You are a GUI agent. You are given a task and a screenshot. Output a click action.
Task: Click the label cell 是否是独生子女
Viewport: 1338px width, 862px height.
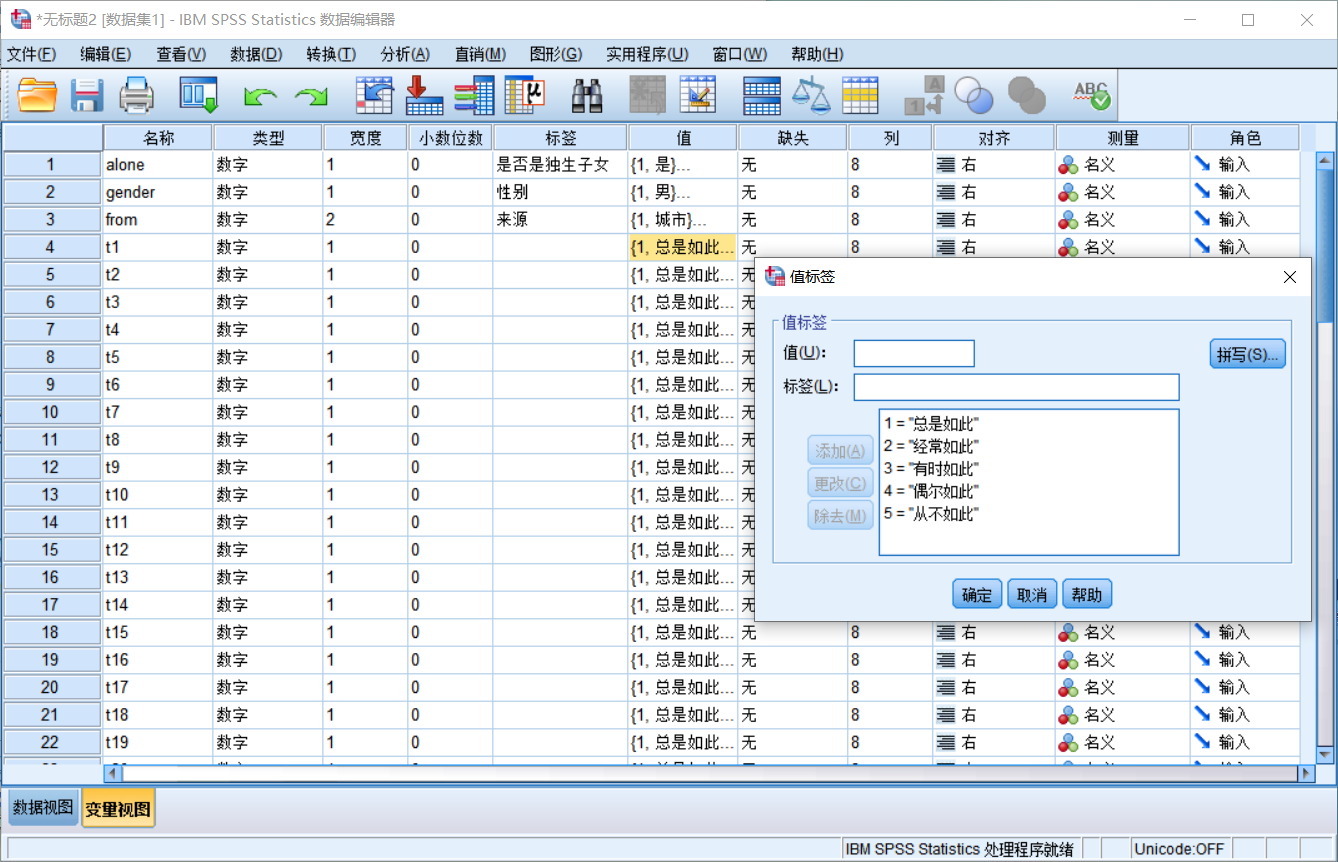point(560,165)
